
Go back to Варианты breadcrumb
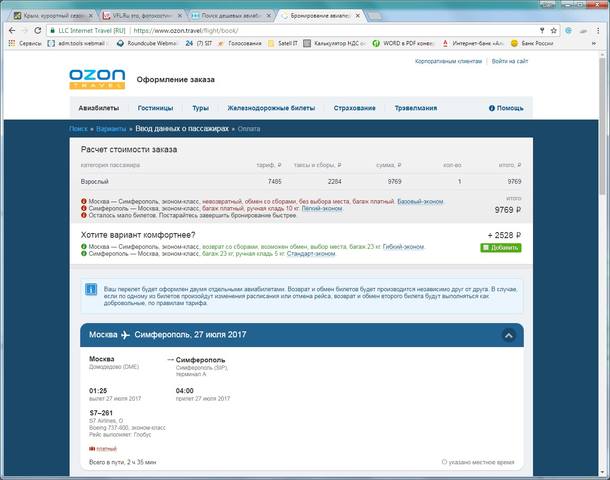[111, 129]
